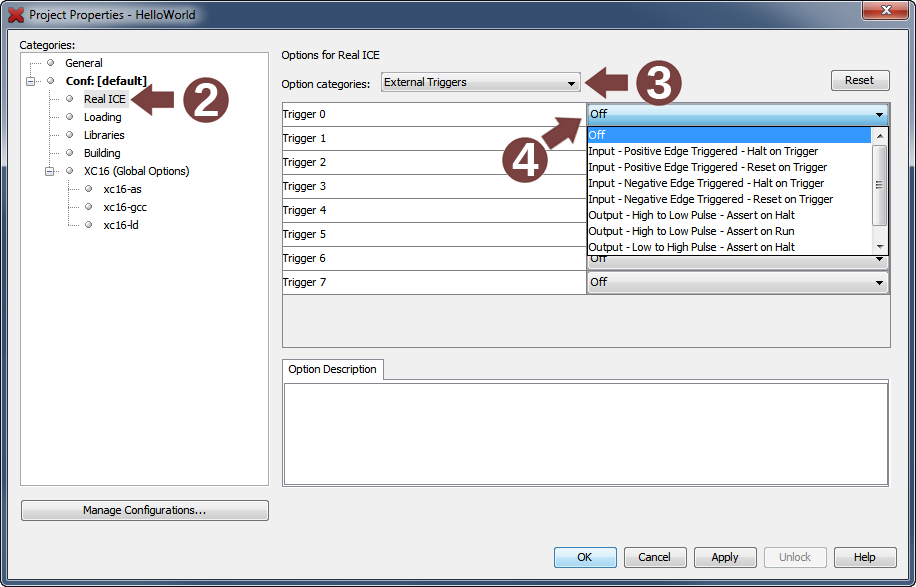This screenshot has width=916, height=587.
Task: Click the Reset button
Action: coord(859,81)
